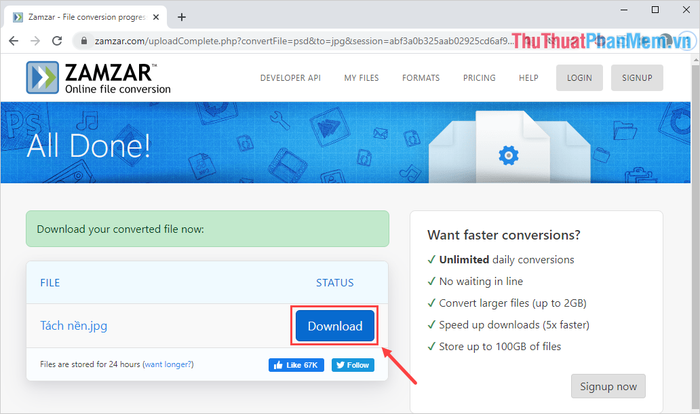Viewport: 700px width, 414px height.
Task: Click Convert larger files (up to 2GB) text
Action: (512, 303)
